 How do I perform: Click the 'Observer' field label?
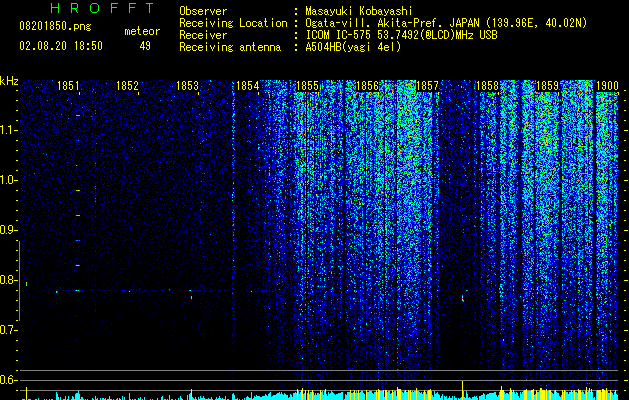(203, 11)
